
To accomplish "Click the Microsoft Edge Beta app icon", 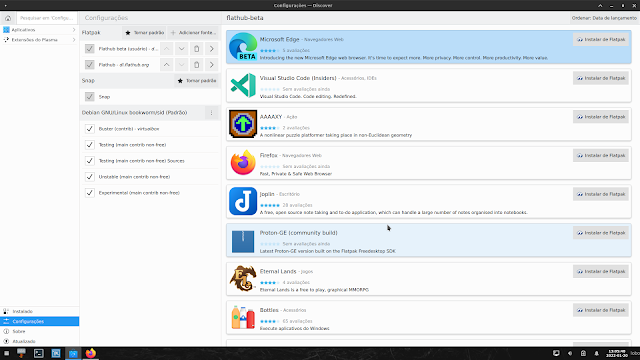I will pos(243,47).
